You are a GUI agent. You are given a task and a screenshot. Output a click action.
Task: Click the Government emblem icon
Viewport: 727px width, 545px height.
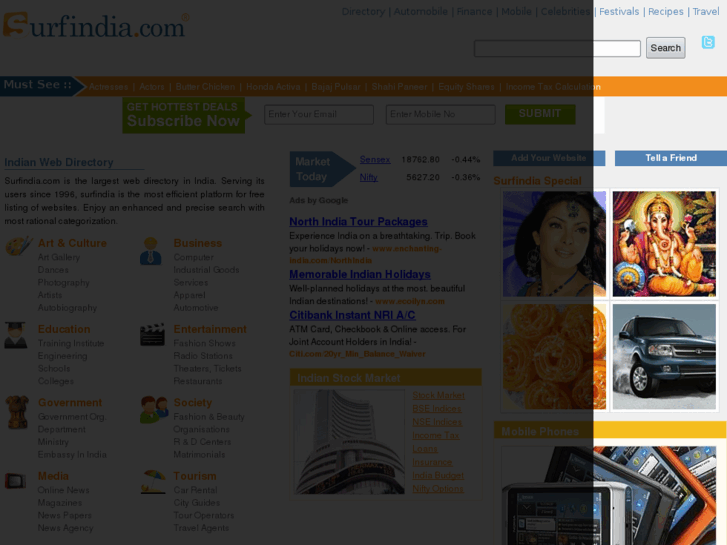17,412
